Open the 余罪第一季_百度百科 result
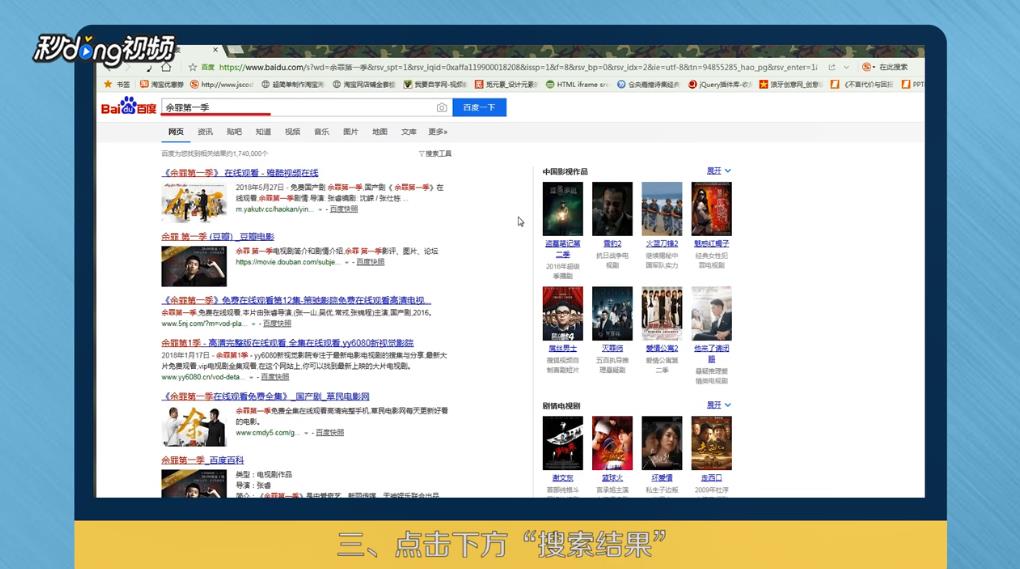Image resolution: width=1020 pixels, height=569 pixels. tap(202, 460)
